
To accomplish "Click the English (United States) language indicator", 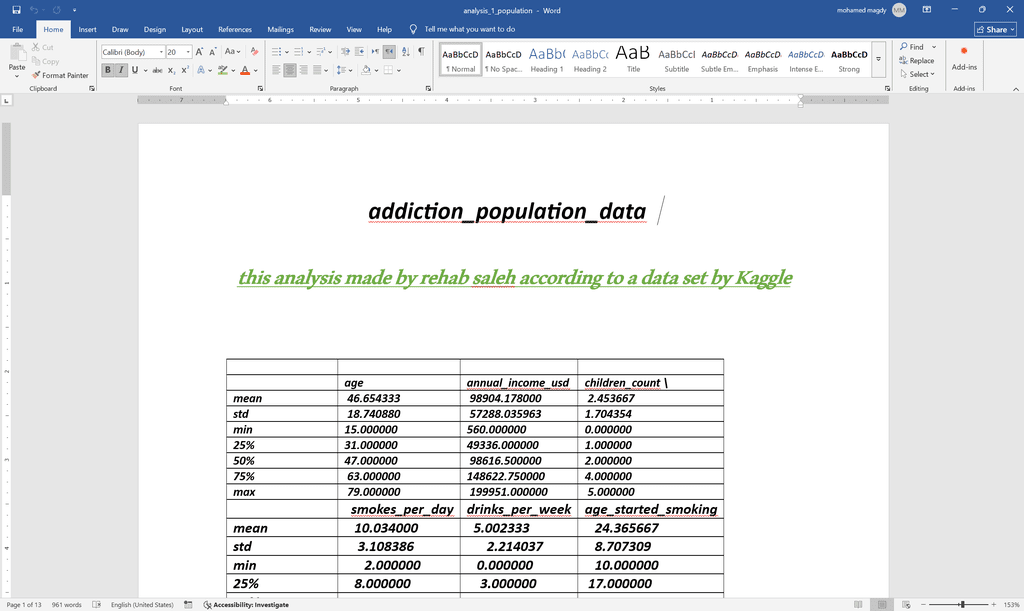I will coord(142,605).
